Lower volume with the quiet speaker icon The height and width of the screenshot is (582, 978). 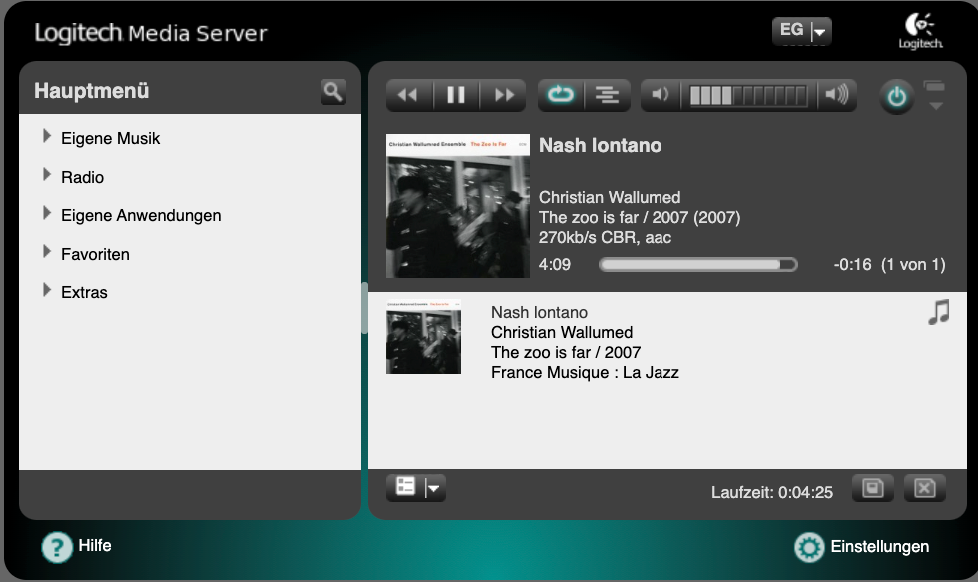(x=659, y=96)
